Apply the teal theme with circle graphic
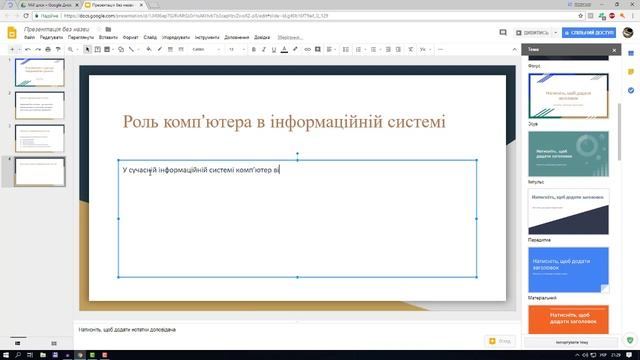 568,154
